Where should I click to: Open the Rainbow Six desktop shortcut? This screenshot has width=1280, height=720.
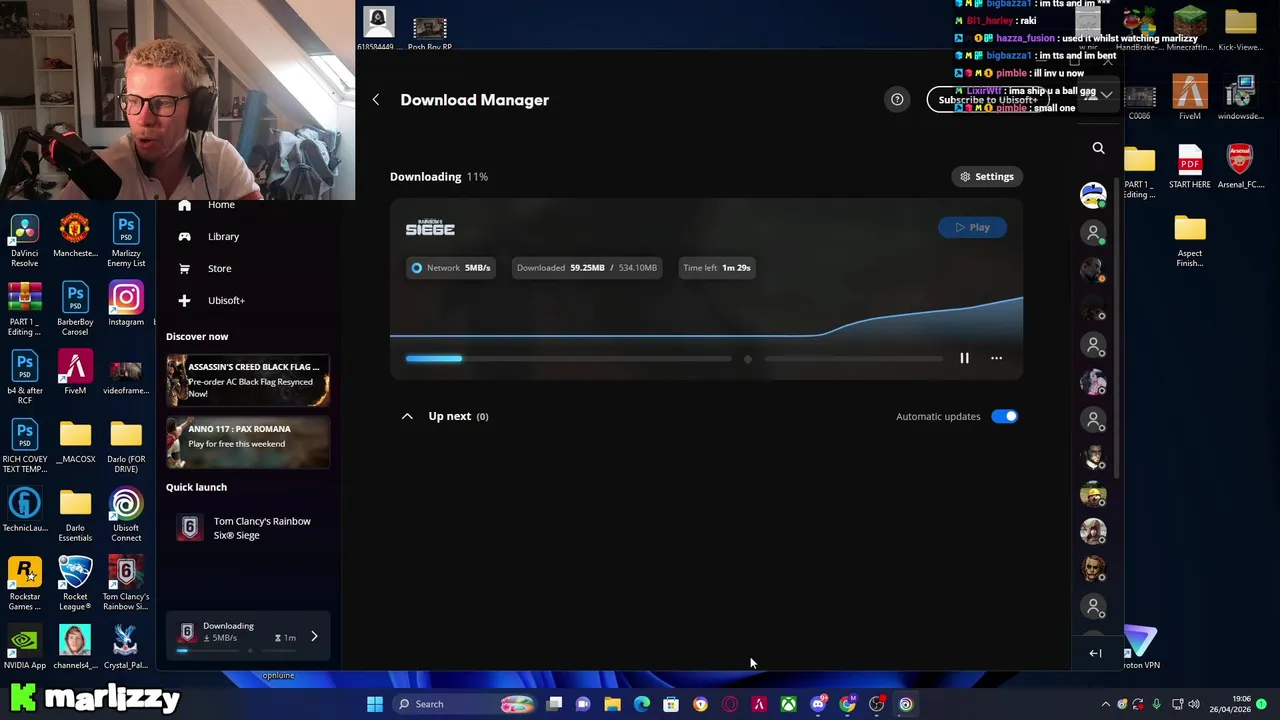point(126,584)
